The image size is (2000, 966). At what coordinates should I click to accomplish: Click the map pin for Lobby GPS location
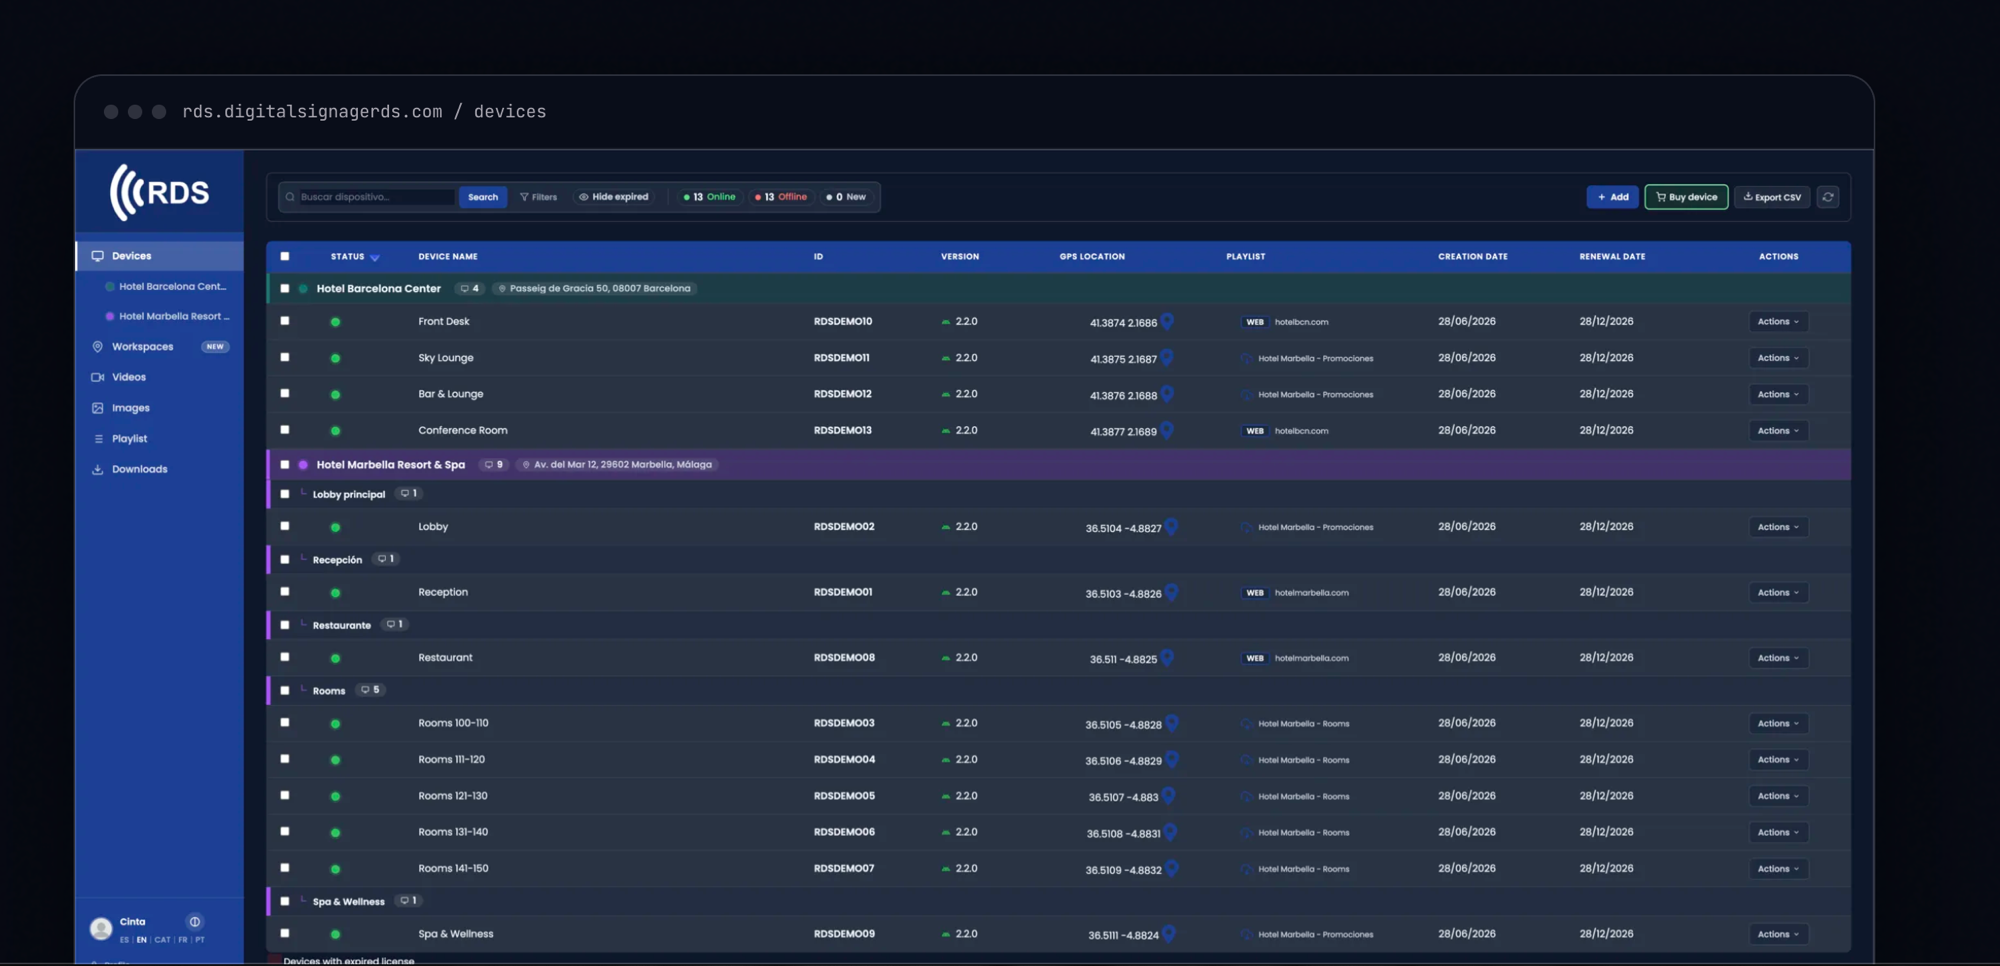1171,526
